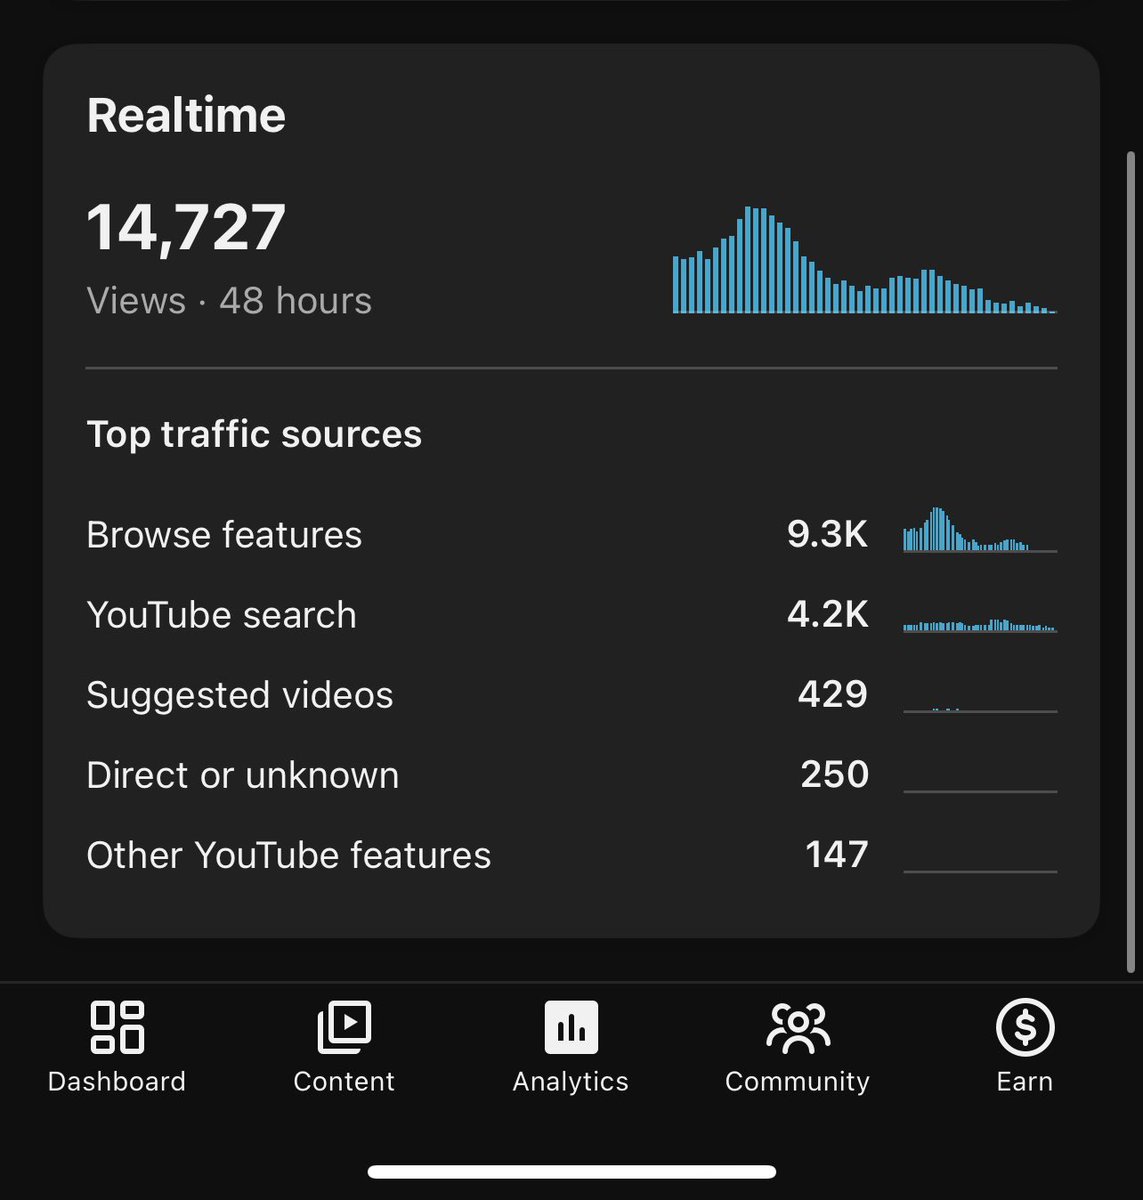Screen dimensions: 1143x1200
Task: Tap the Top traffic sources heading
Action: tap(254, 434)
